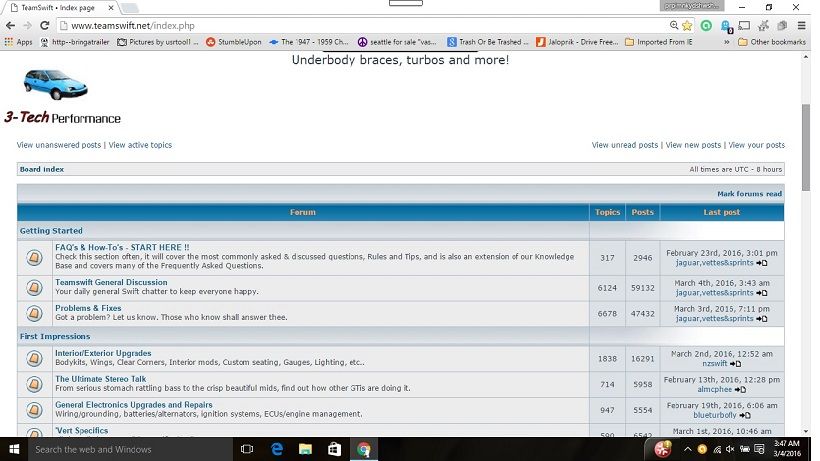Open the FAQ's & How-To's forum link

(x=121, y=247)
